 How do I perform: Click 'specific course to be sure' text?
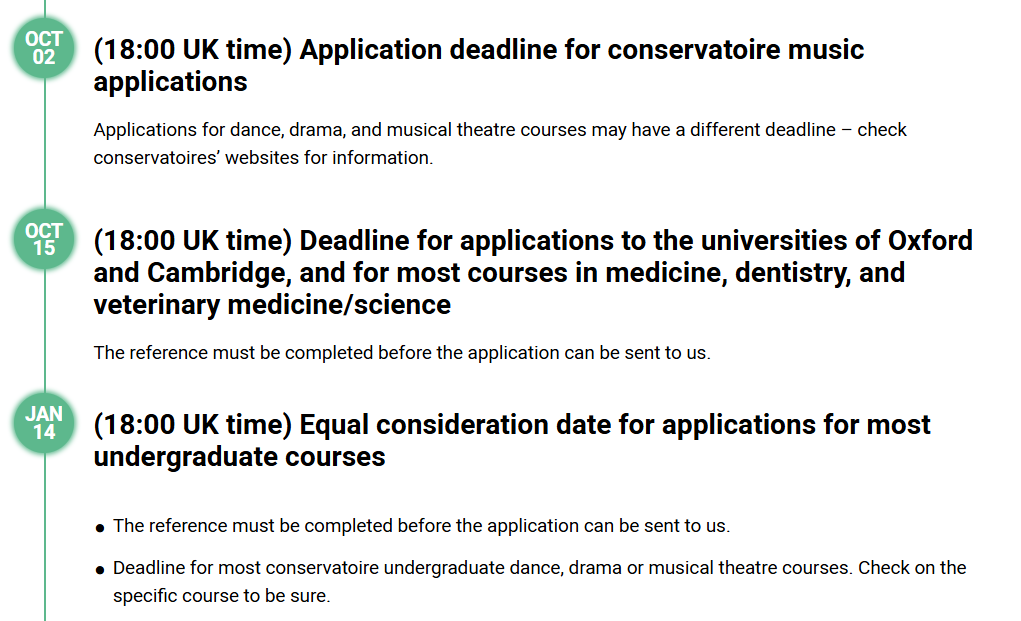click(221, 596)
